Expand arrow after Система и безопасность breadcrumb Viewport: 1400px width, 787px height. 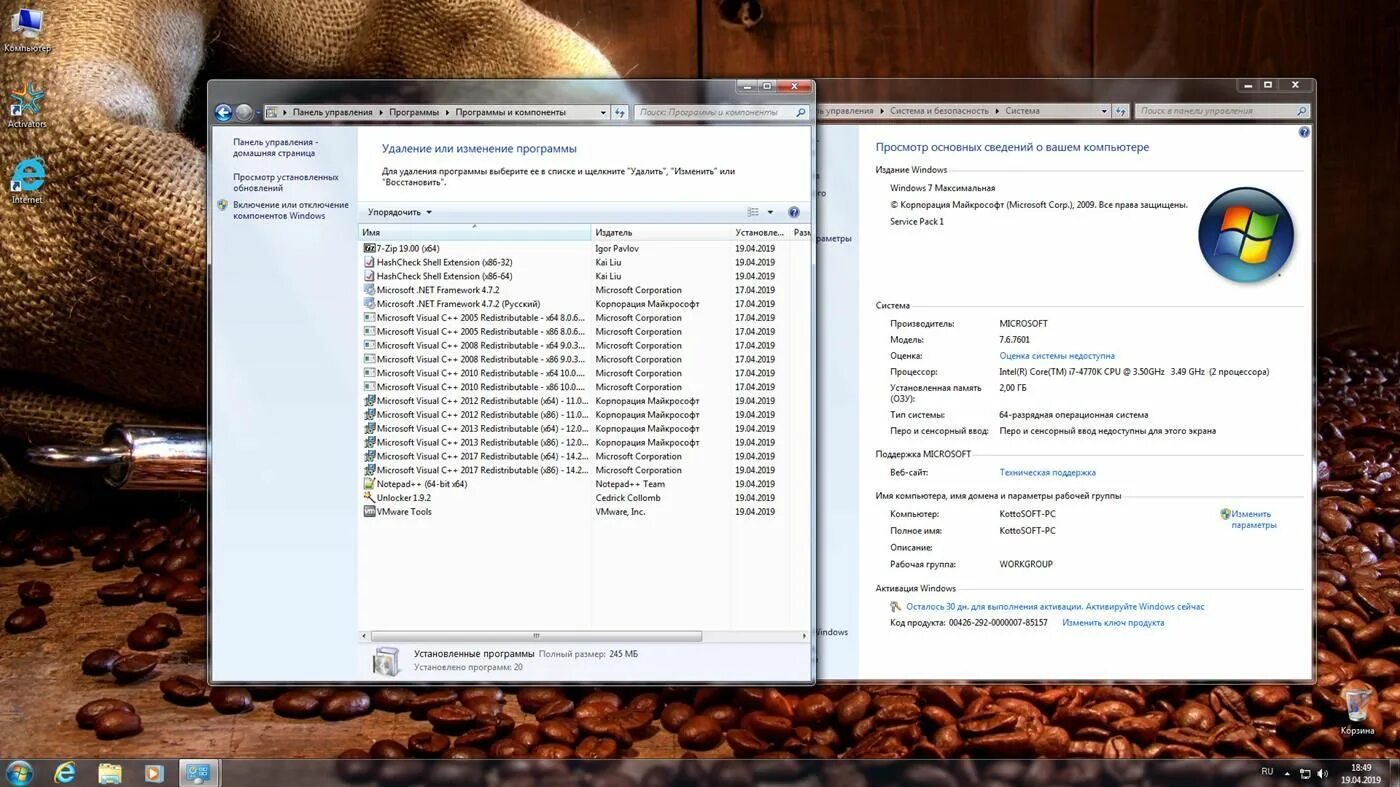tap(997, 111)
